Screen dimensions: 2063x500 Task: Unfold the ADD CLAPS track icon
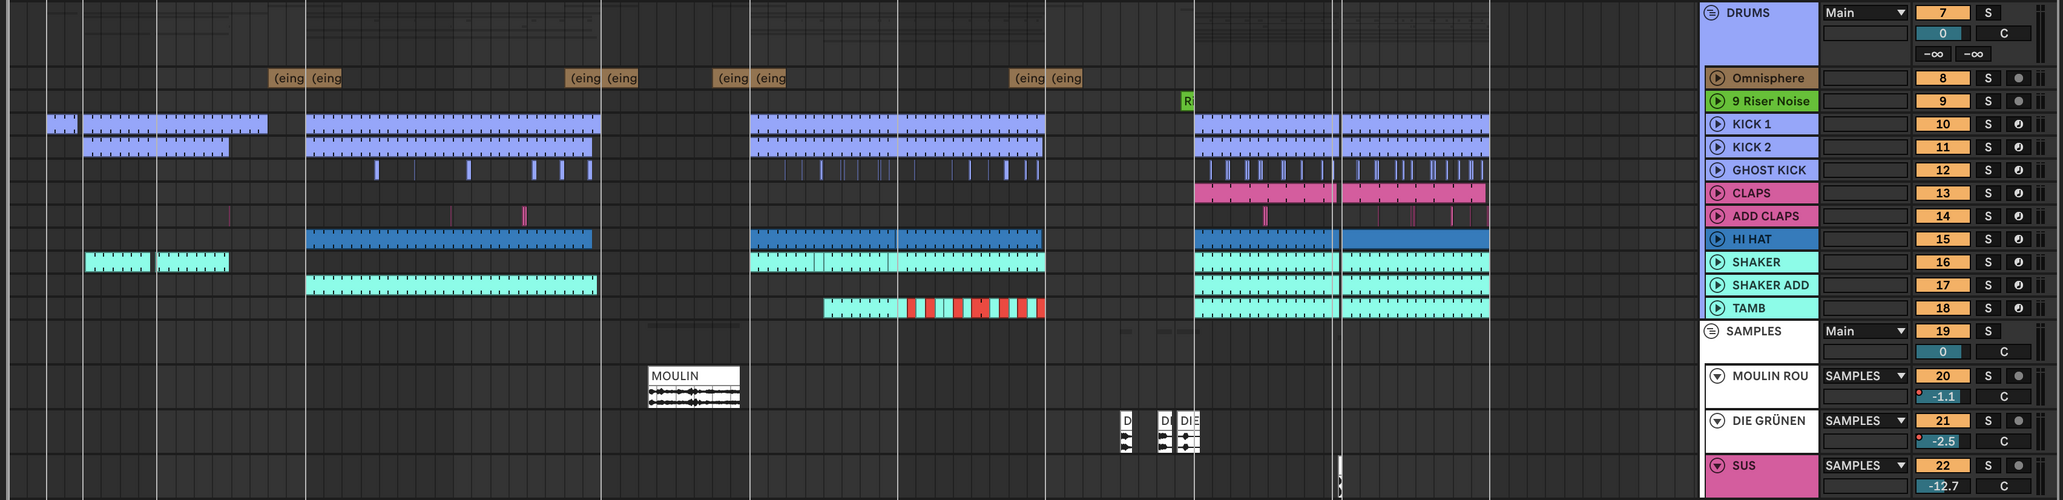click(1717, 216)
